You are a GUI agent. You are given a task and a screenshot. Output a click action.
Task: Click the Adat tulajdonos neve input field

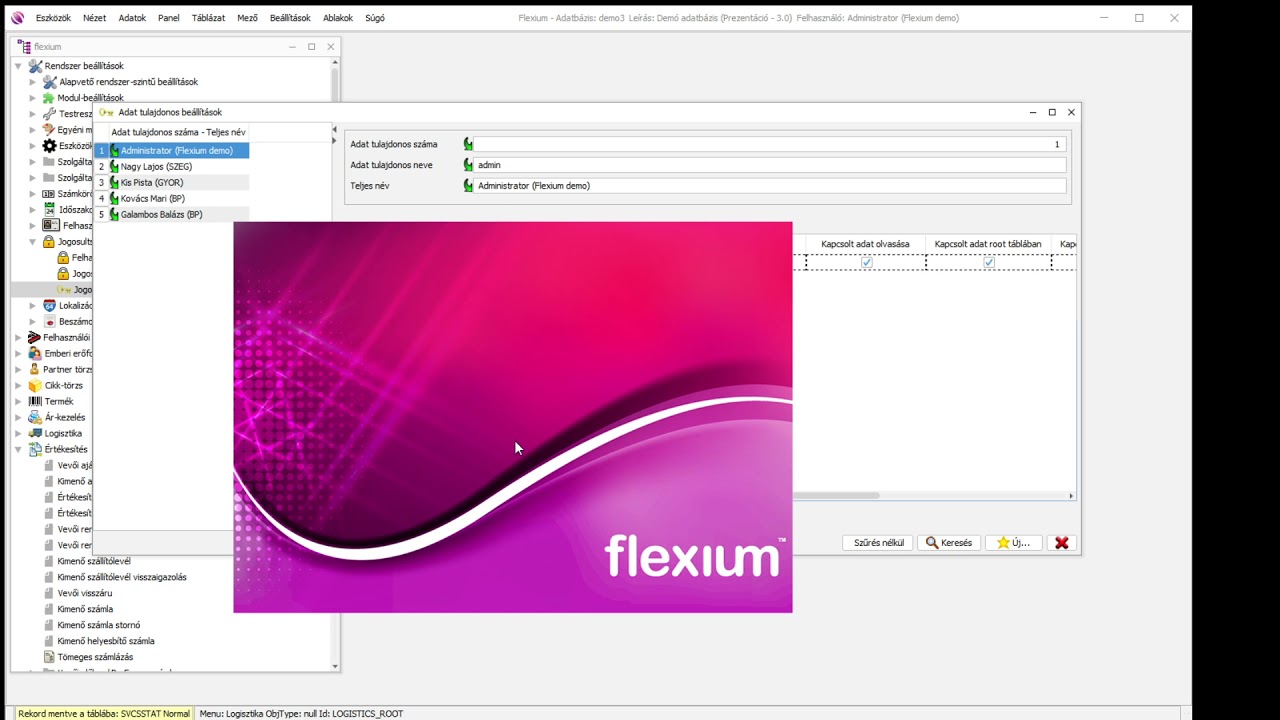(770, 165)
